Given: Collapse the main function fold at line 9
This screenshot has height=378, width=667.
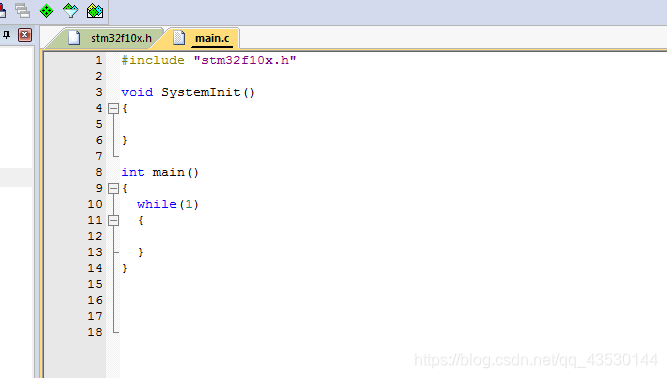Looking at the screenshot, I should pos(113,188).
